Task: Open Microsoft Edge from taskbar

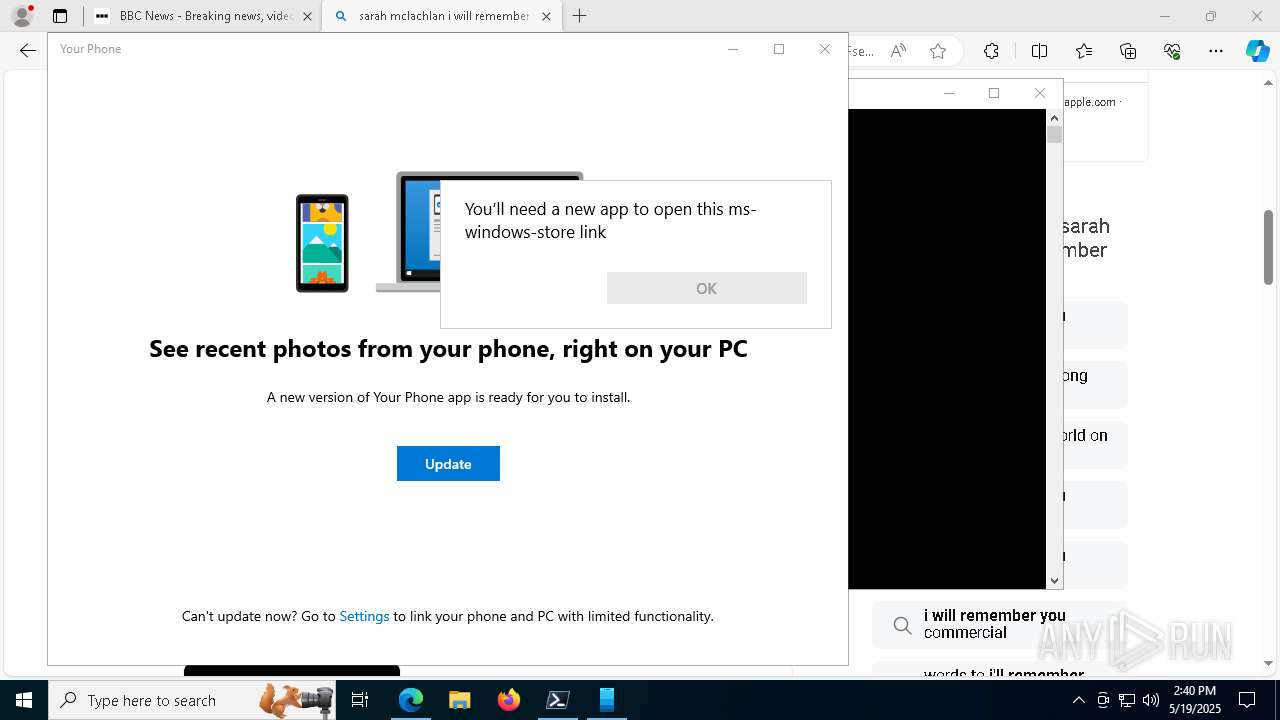Action: pos(411,700)
